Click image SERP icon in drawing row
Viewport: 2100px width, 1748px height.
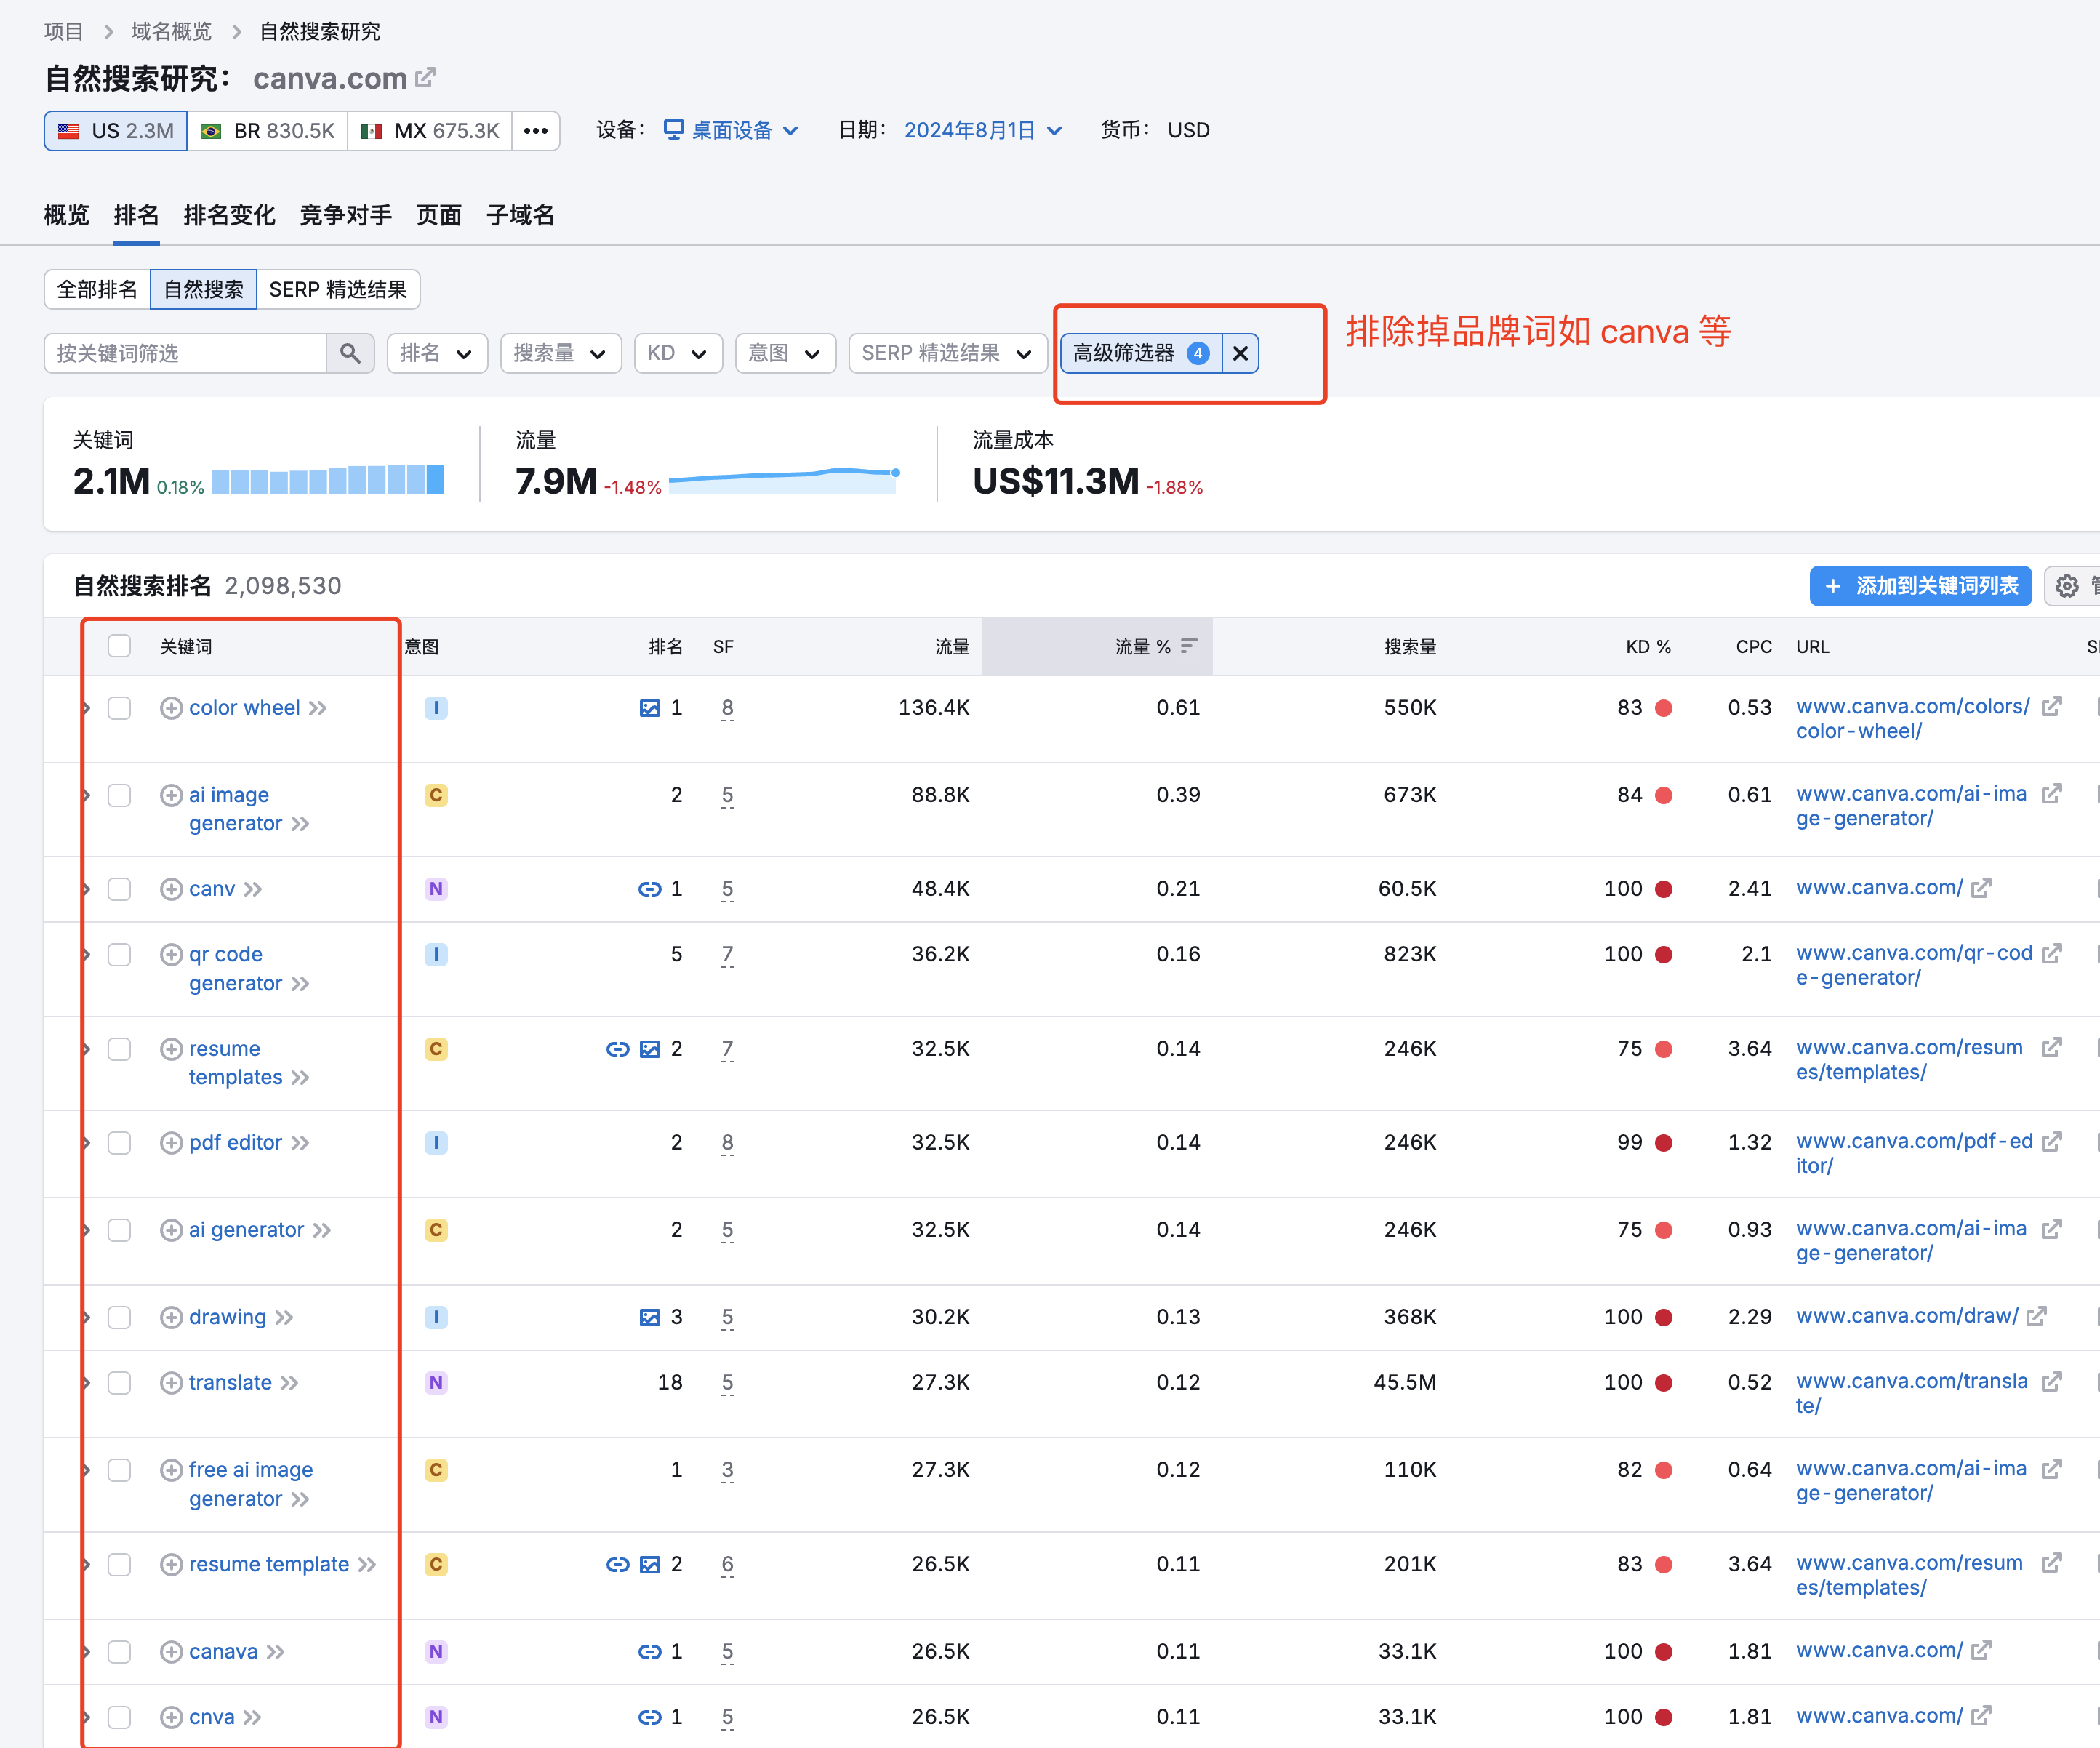pos(650,1317)
